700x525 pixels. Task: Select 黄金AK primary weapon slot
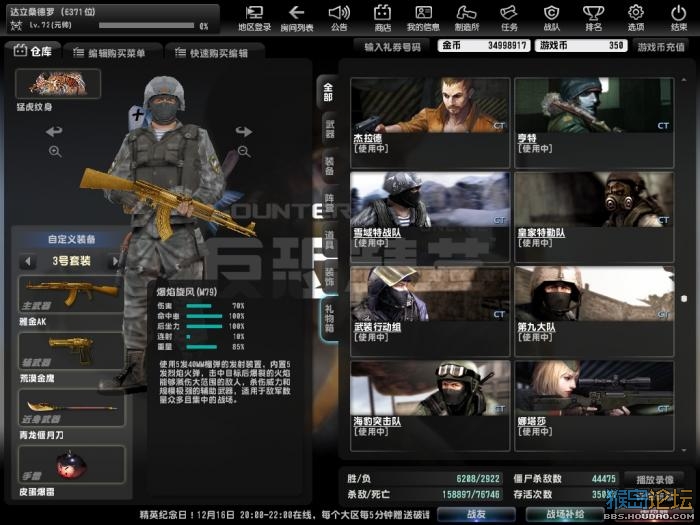coord(71,294)
